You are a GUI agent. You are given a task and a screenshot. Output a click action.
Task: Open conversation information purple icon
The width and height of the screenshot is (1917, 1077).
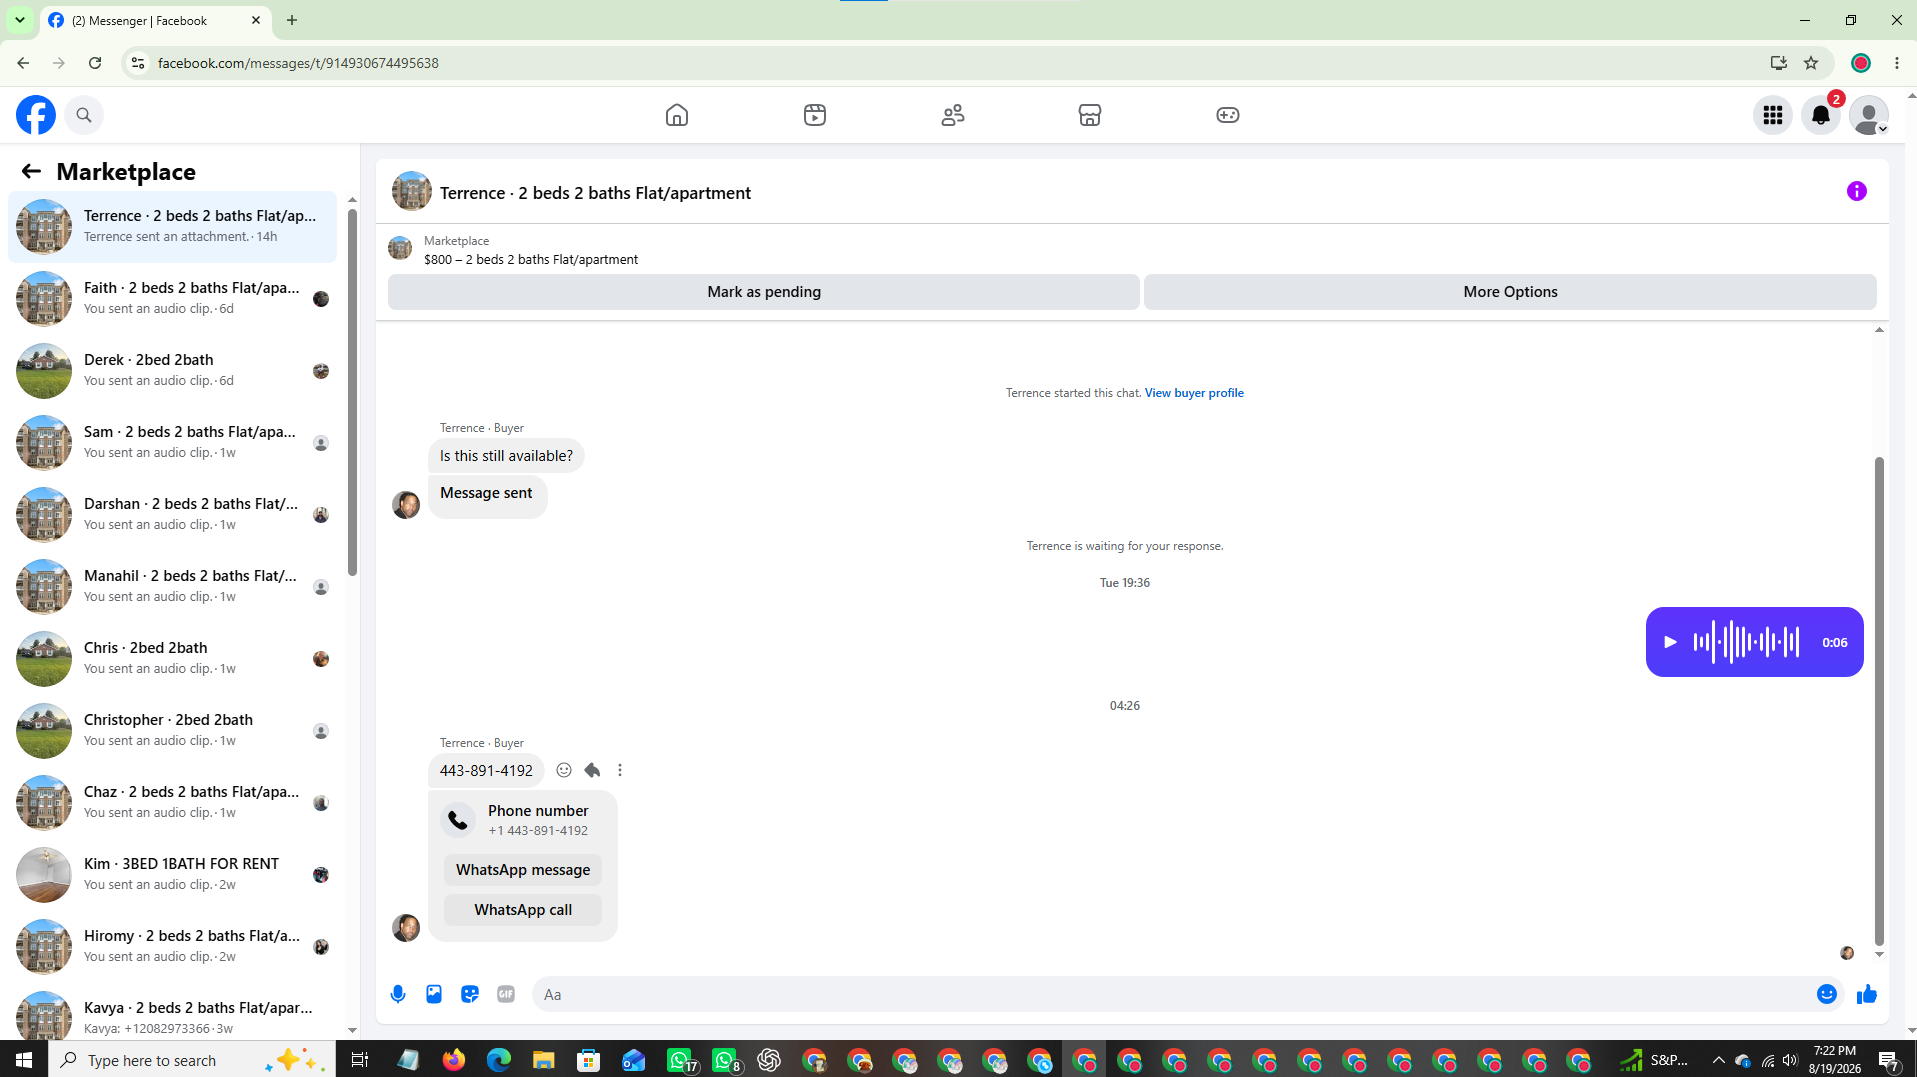1857,191
